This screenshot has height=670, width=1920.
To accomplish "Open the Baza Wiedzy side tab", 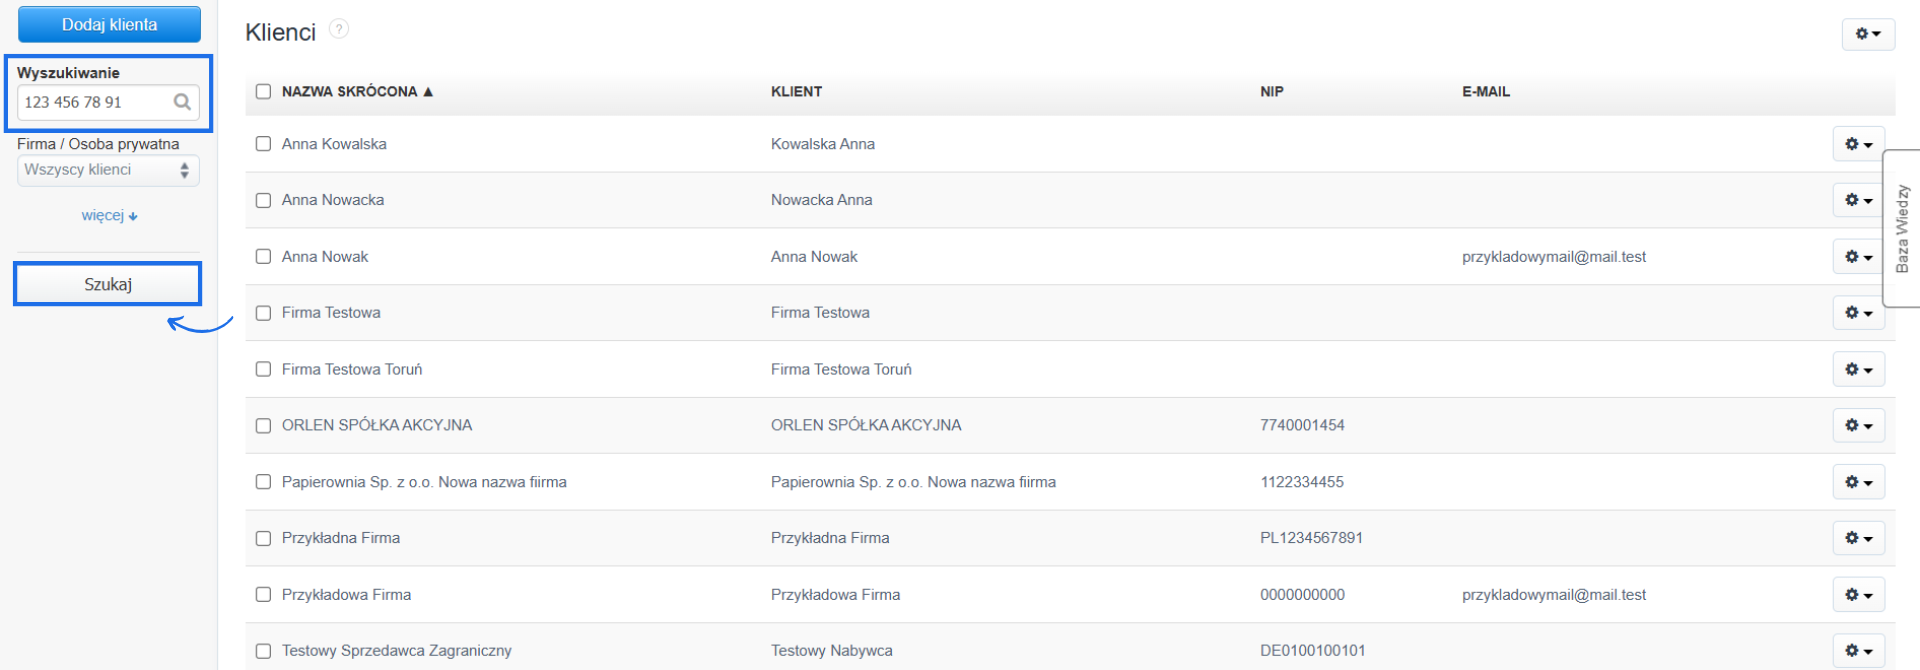I will pos(1901,228).
